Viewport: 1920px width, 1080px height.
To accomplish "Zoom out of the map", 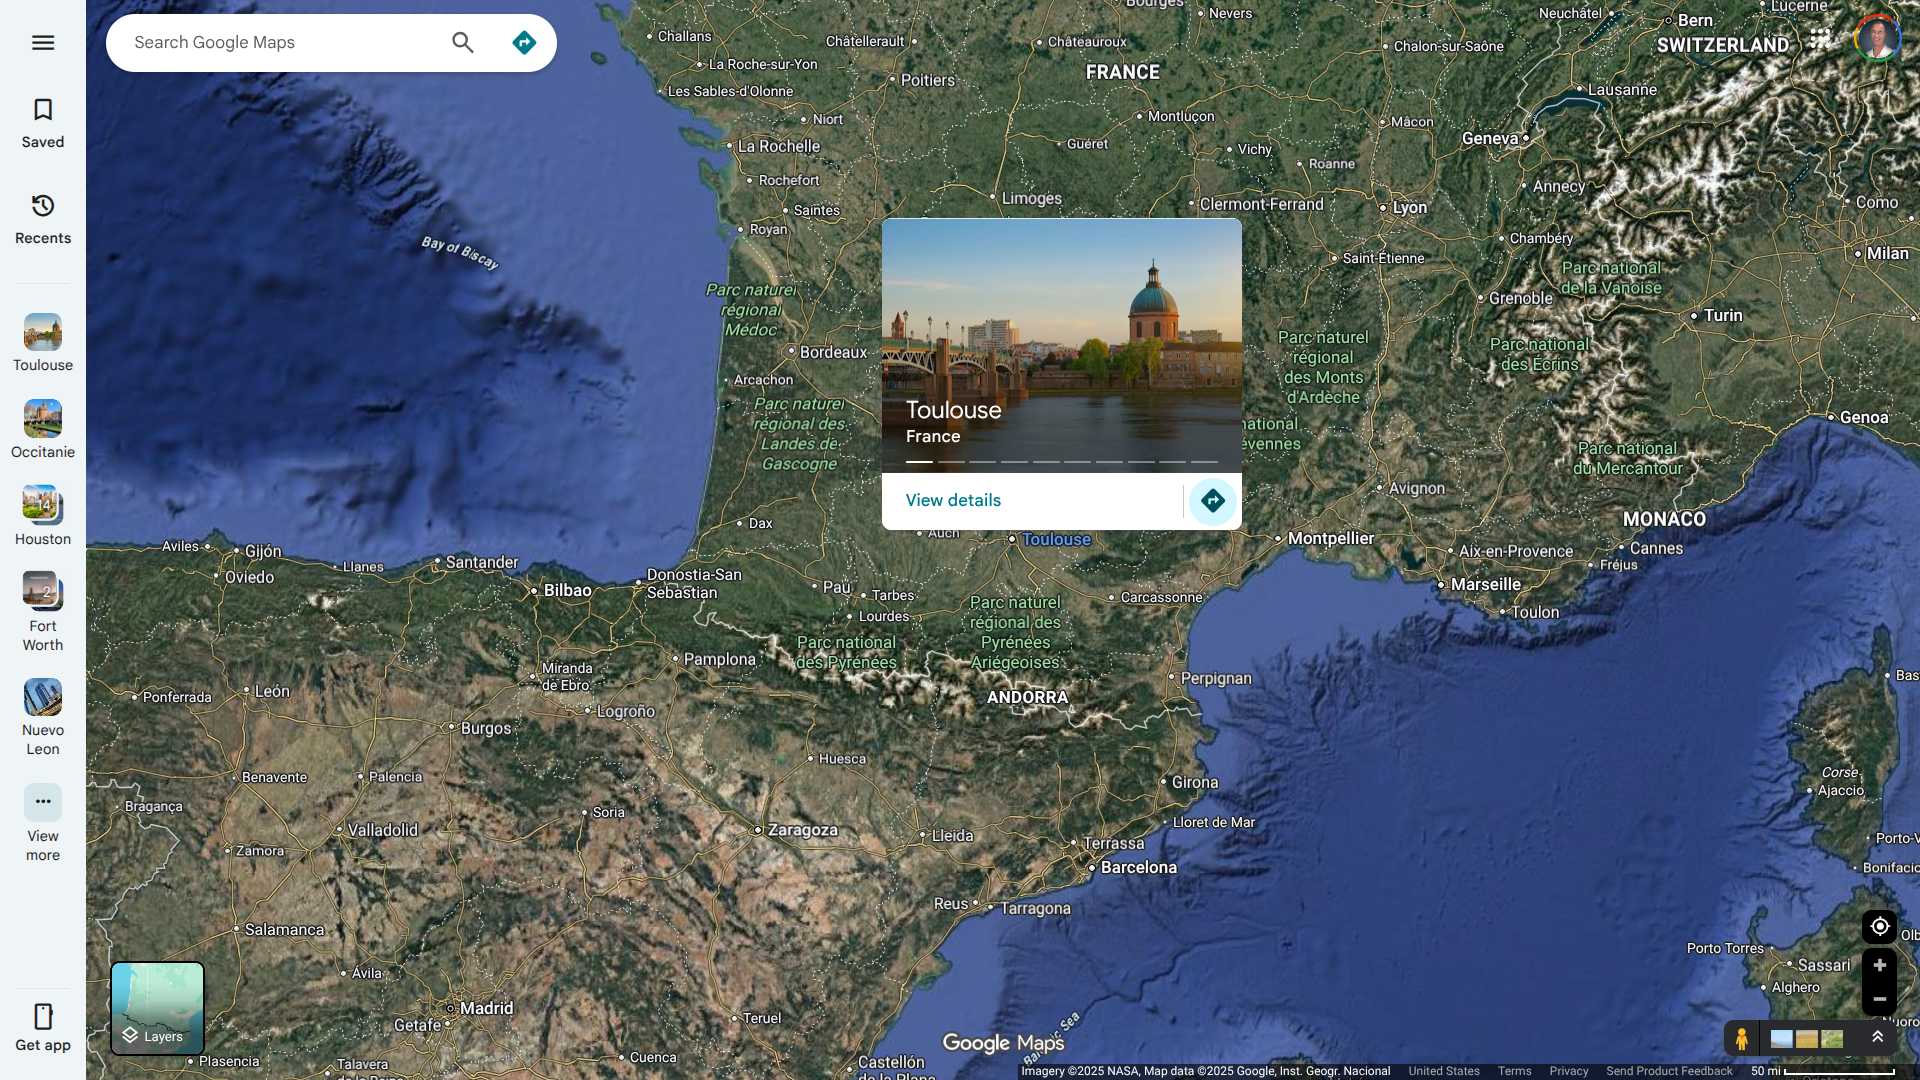I will (x=1879, y=999).
